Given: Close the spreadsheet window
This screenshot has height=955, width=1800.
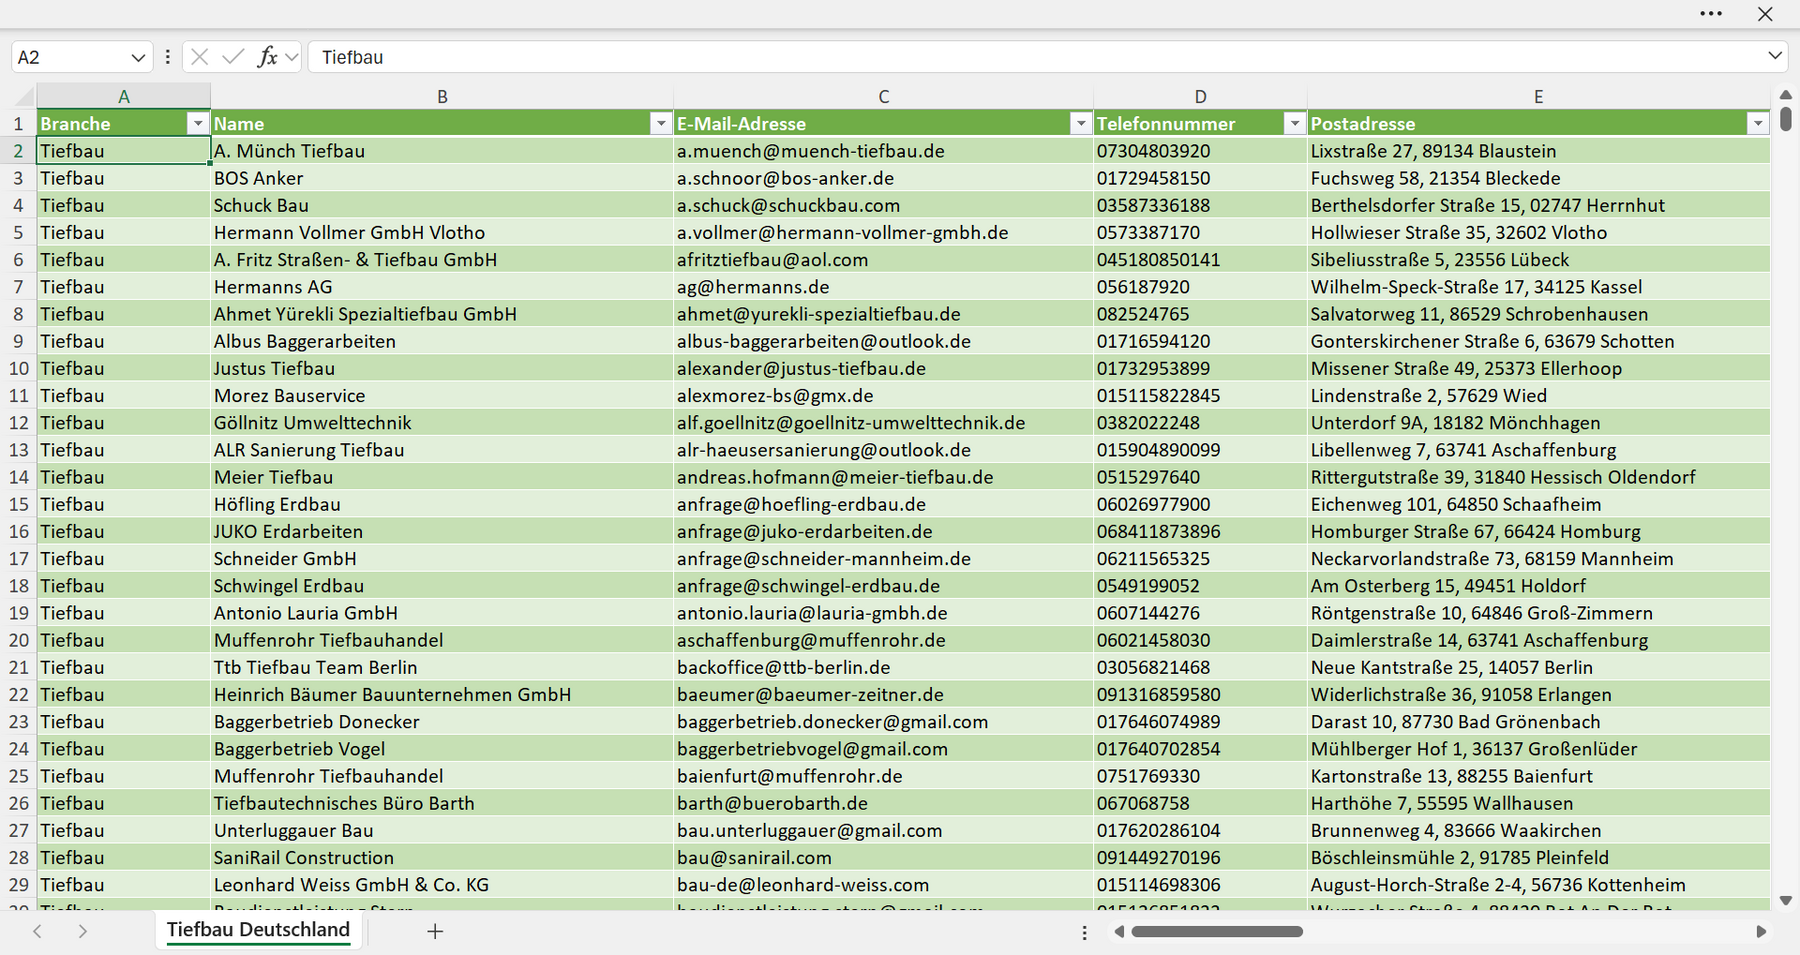Looking at the screenshot, I should [x=1765, y=14].
